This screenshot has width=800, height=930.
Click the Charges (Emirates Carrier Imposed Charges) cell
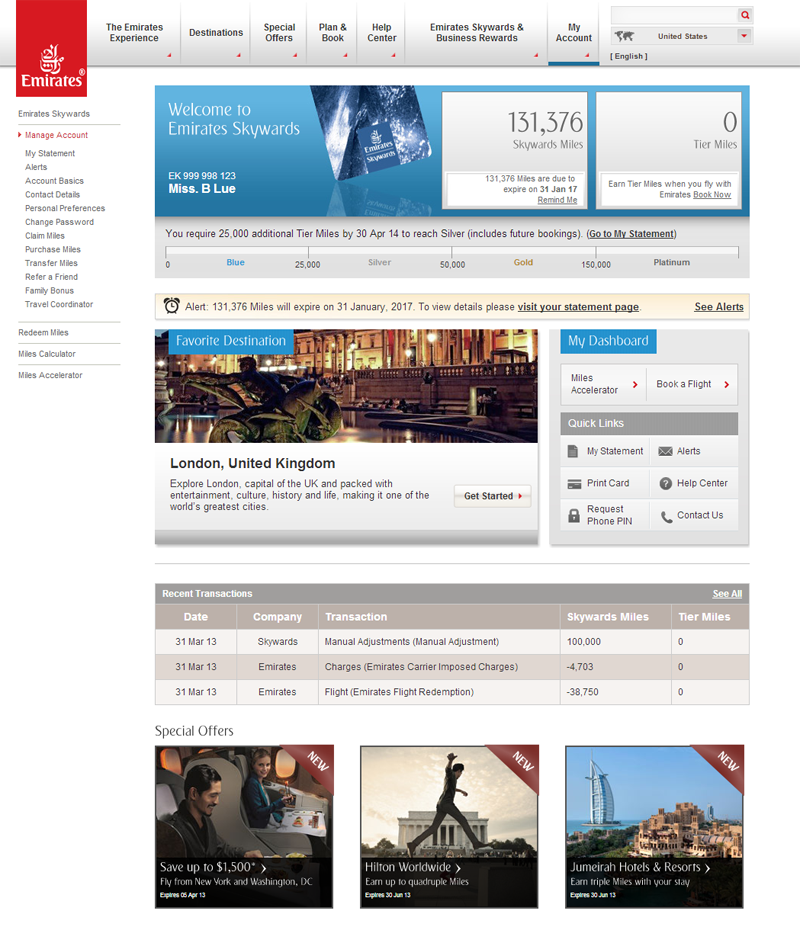[439, 667]
